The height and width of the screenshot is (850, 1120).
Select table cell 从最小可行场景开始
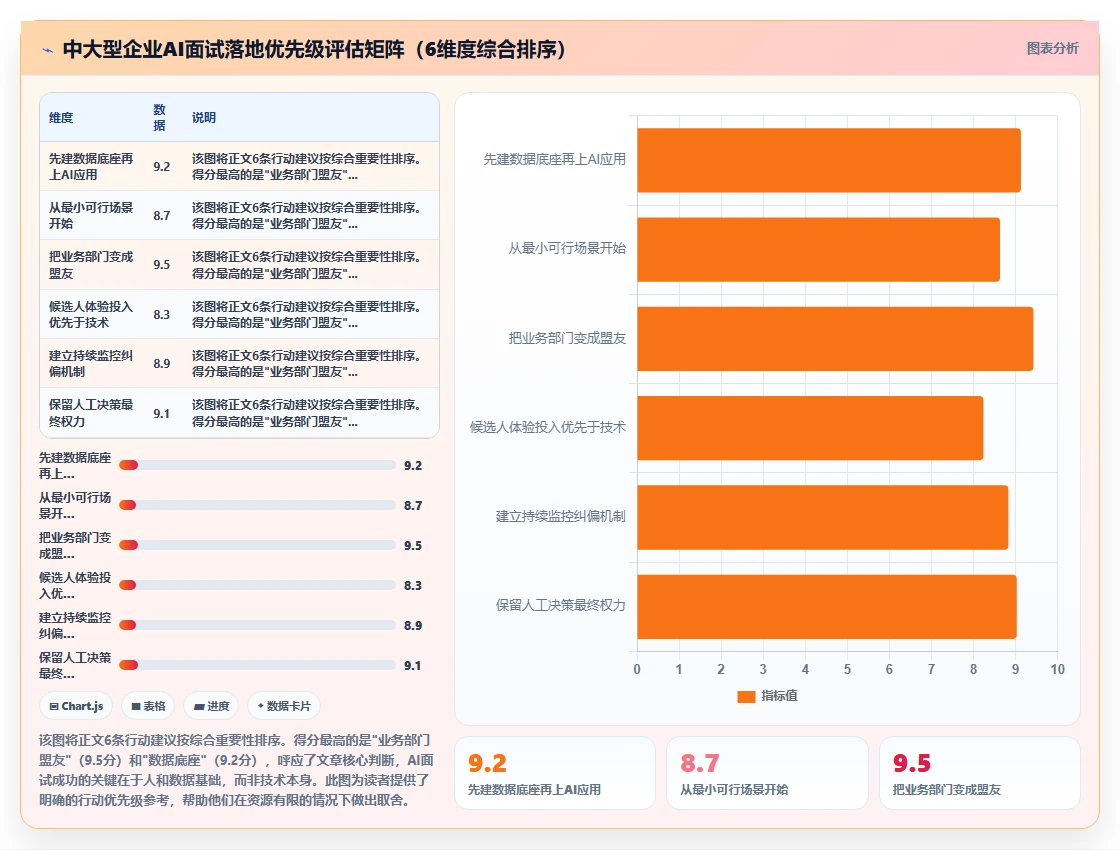click(x=91, y=215)
